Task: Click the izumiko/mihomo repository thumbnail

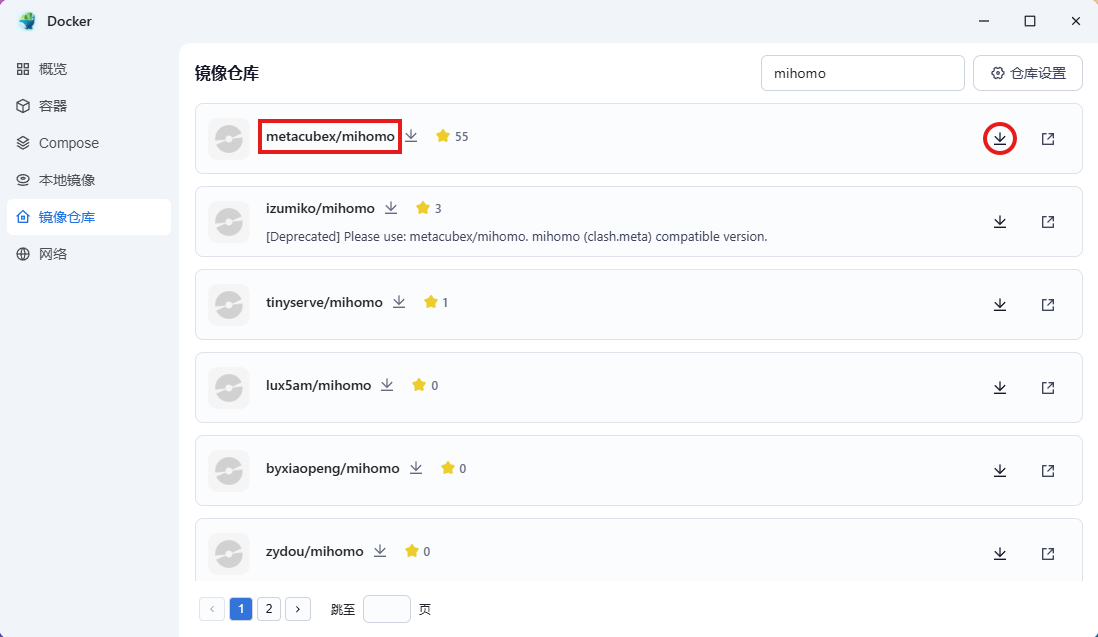Action: pos(229,222)
